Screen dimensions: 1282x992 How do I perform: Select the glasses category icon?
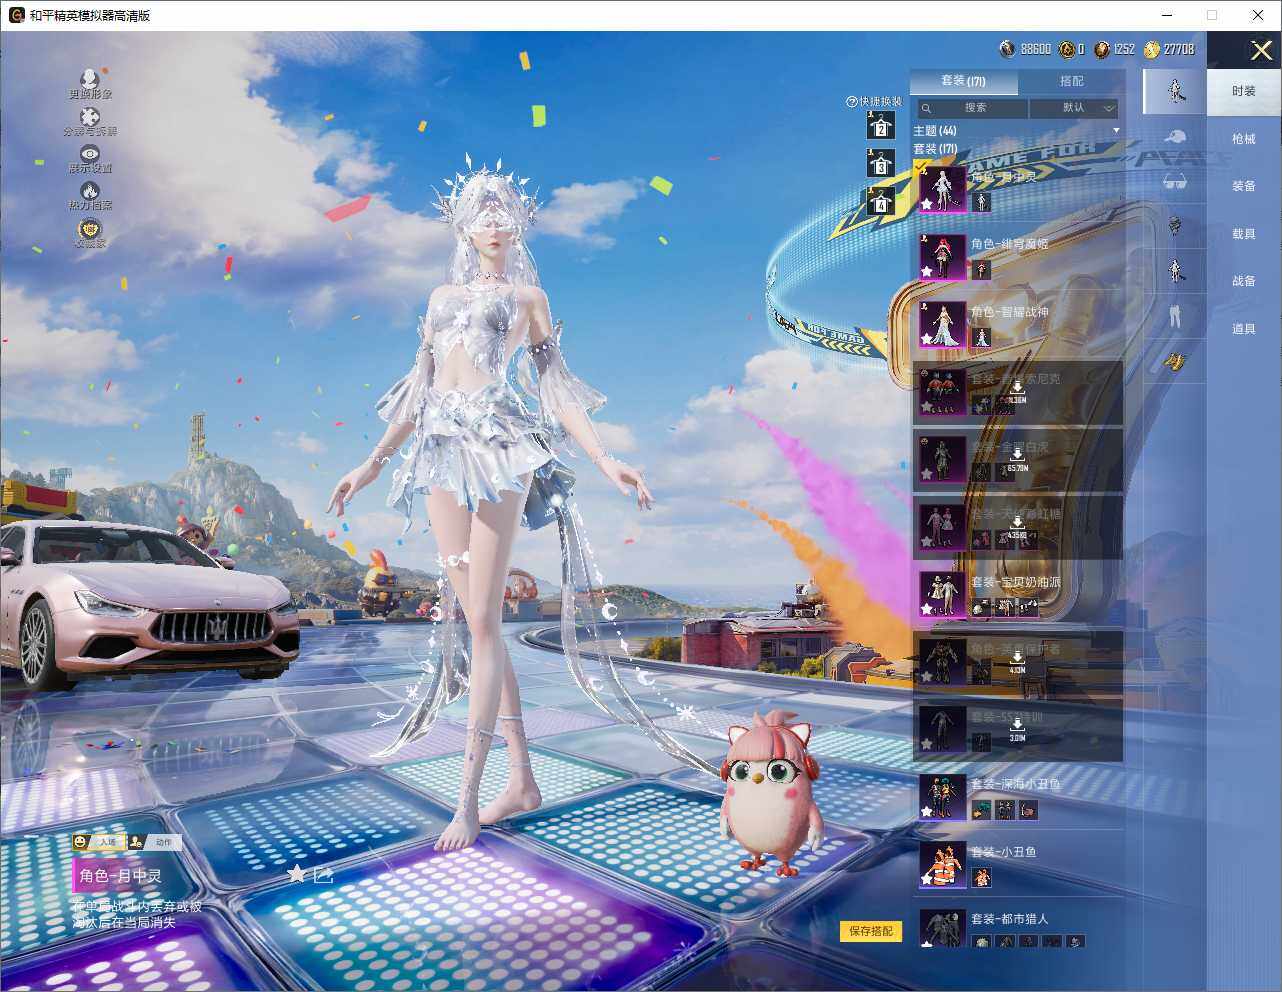pyautogui.click(x=1176, y=182)
